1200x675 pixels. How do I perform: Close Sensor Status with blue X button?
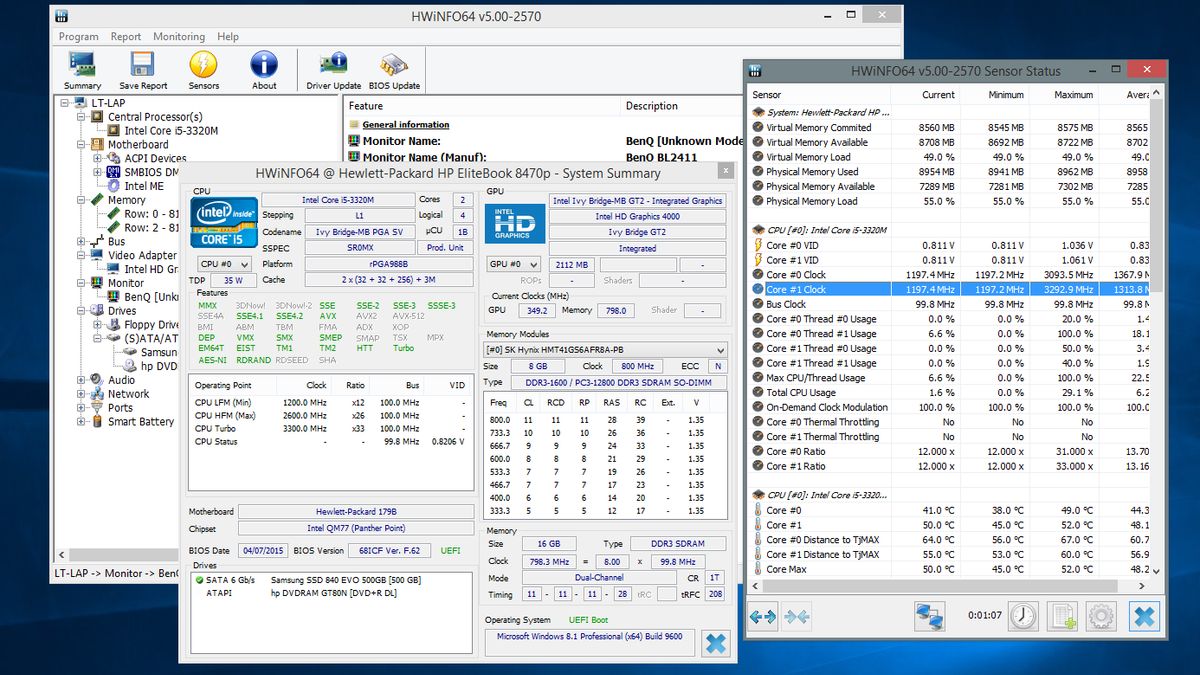[1144, 616]
